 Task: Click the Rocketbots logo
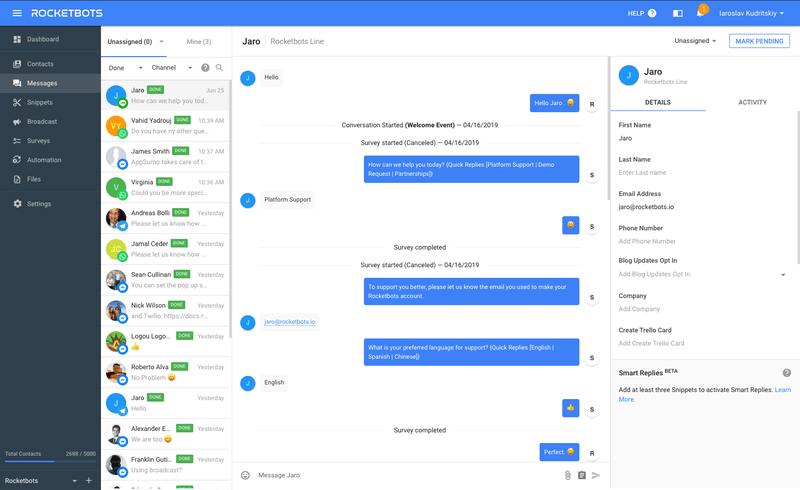pos(67,13)
